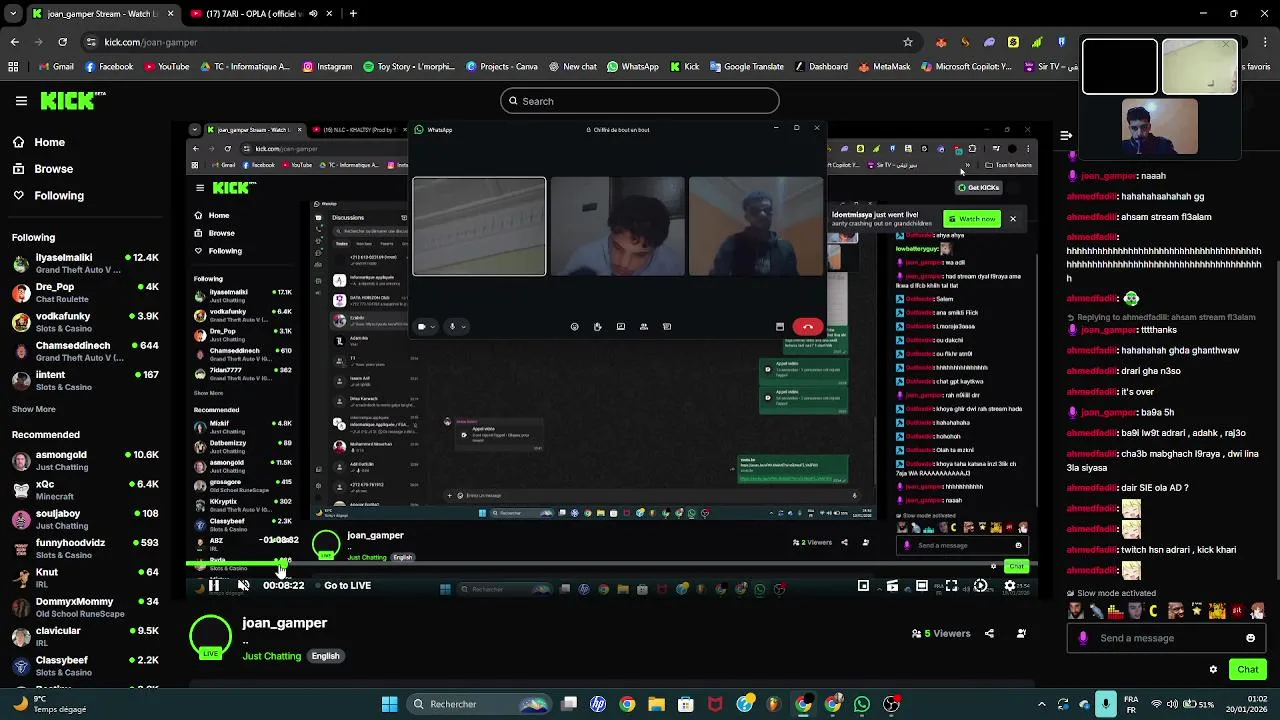Open xQc recommended channel

[85, 490]
